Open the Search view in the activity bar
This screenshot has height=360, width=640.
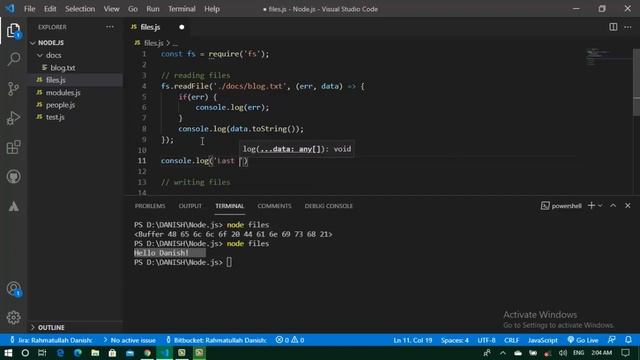point(13,59)
